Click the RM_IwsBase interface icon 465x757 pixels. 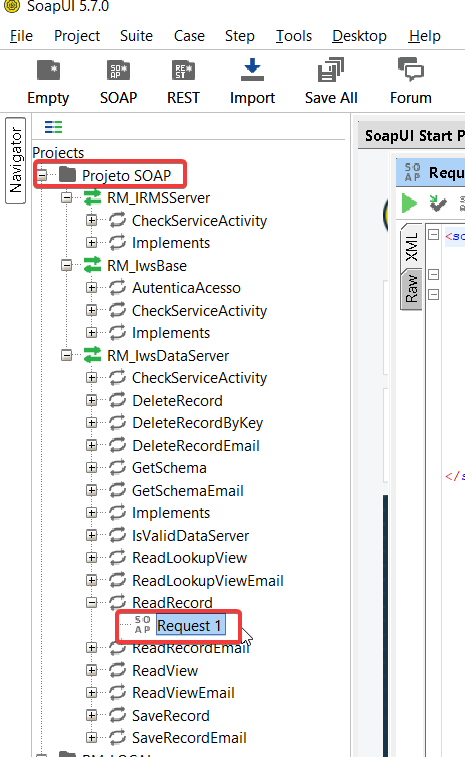pos(92,265)
